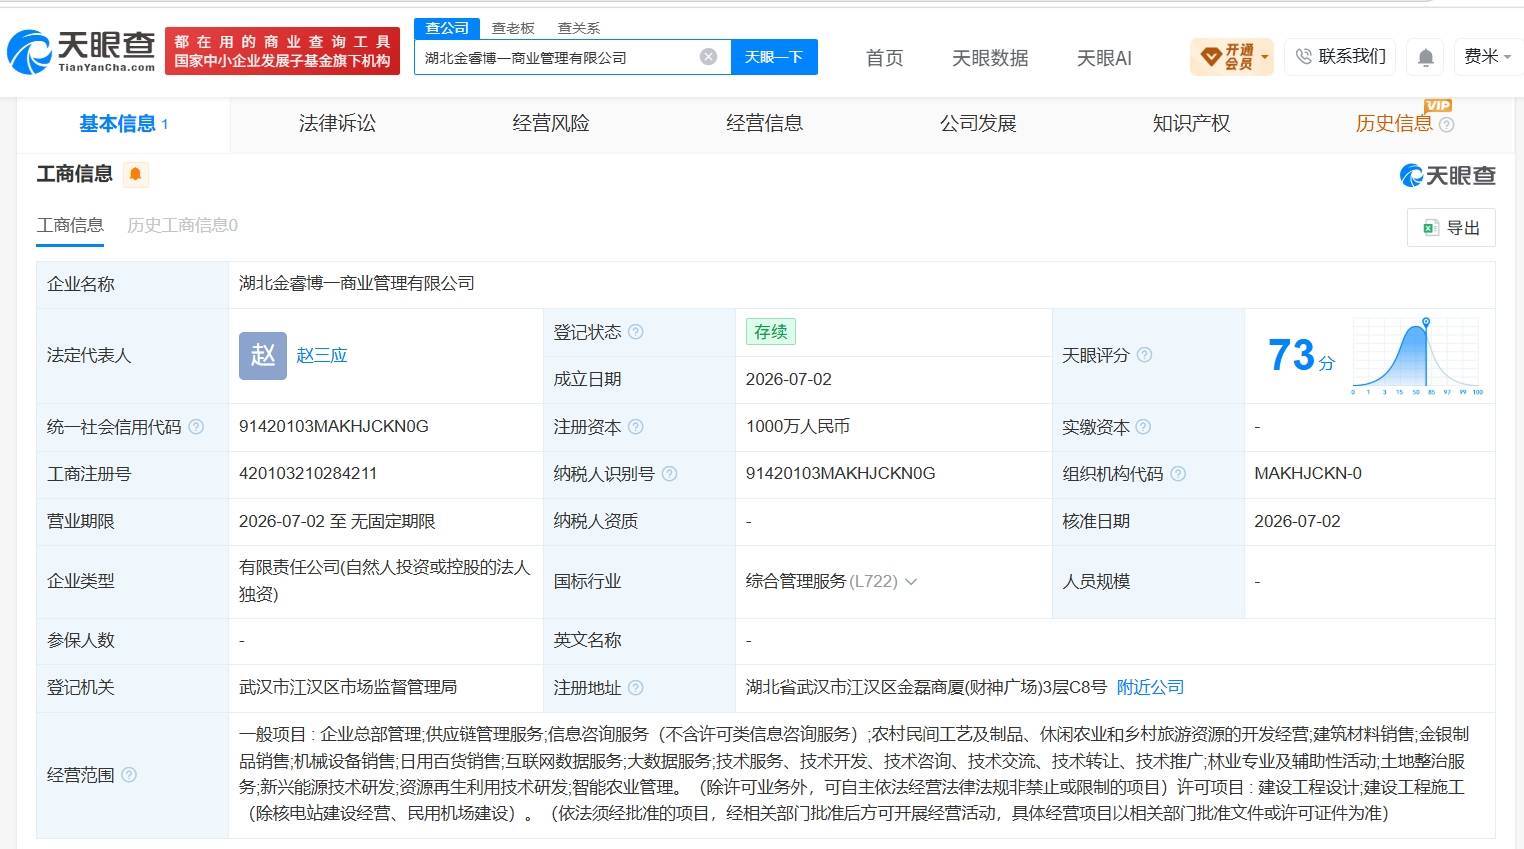Click company name cell 湖北金睿博一商业管理有限公司

click(x=357, y=284)
